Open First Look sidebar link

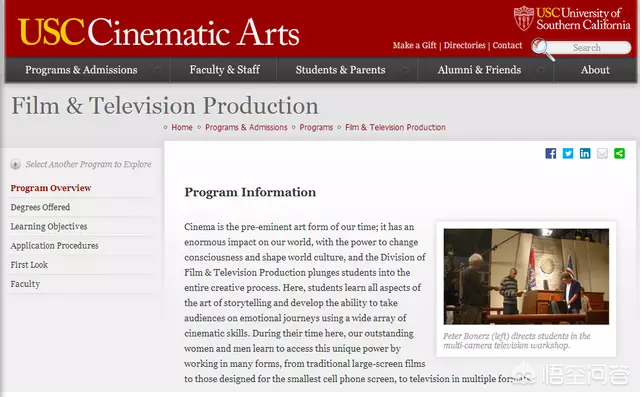tap(29, 265)
